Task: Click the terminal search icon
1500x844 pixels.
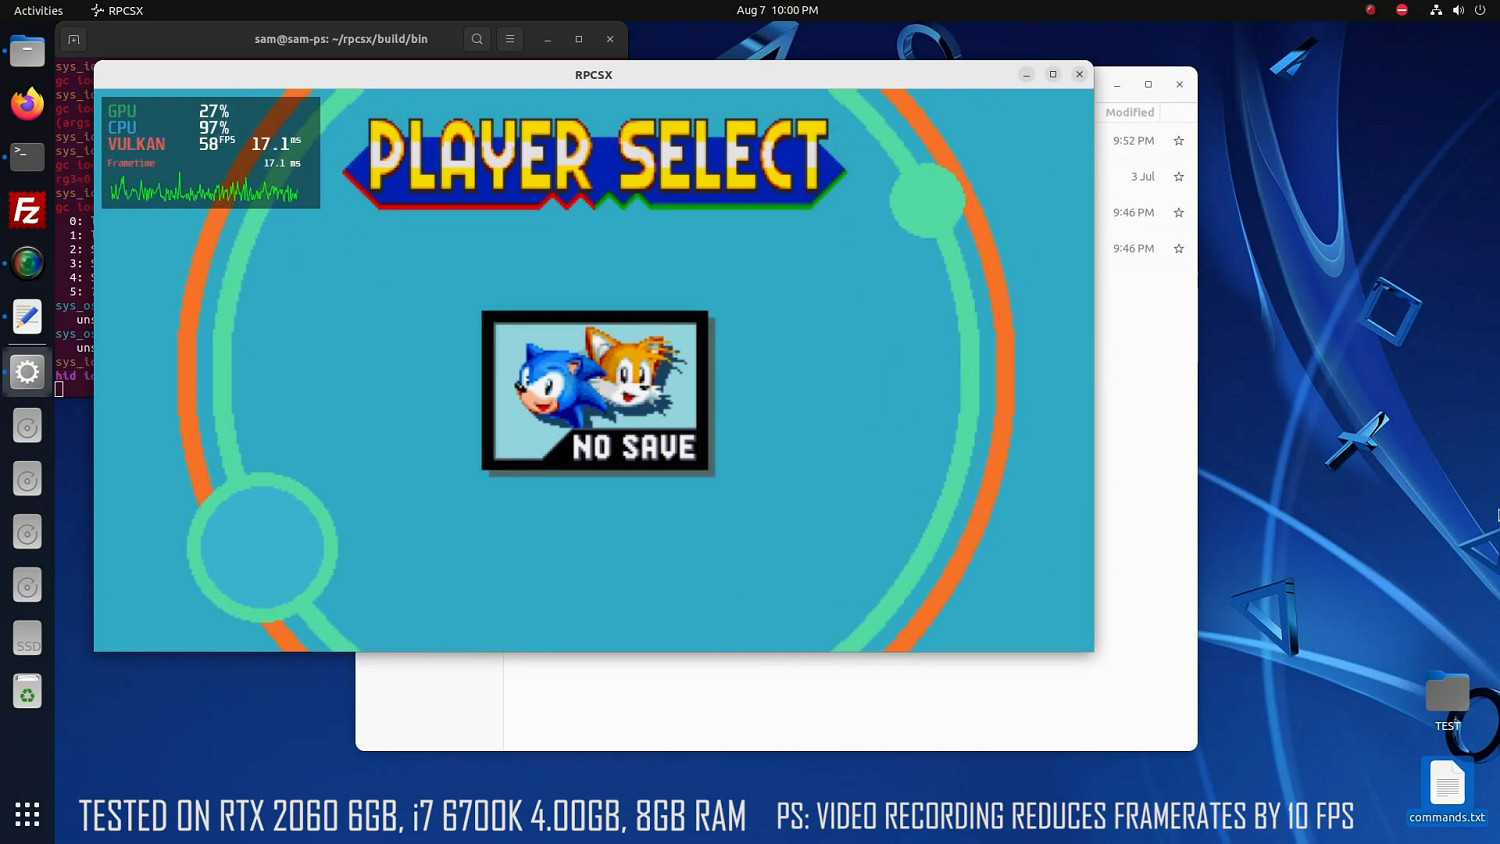Action: point(477,39)
